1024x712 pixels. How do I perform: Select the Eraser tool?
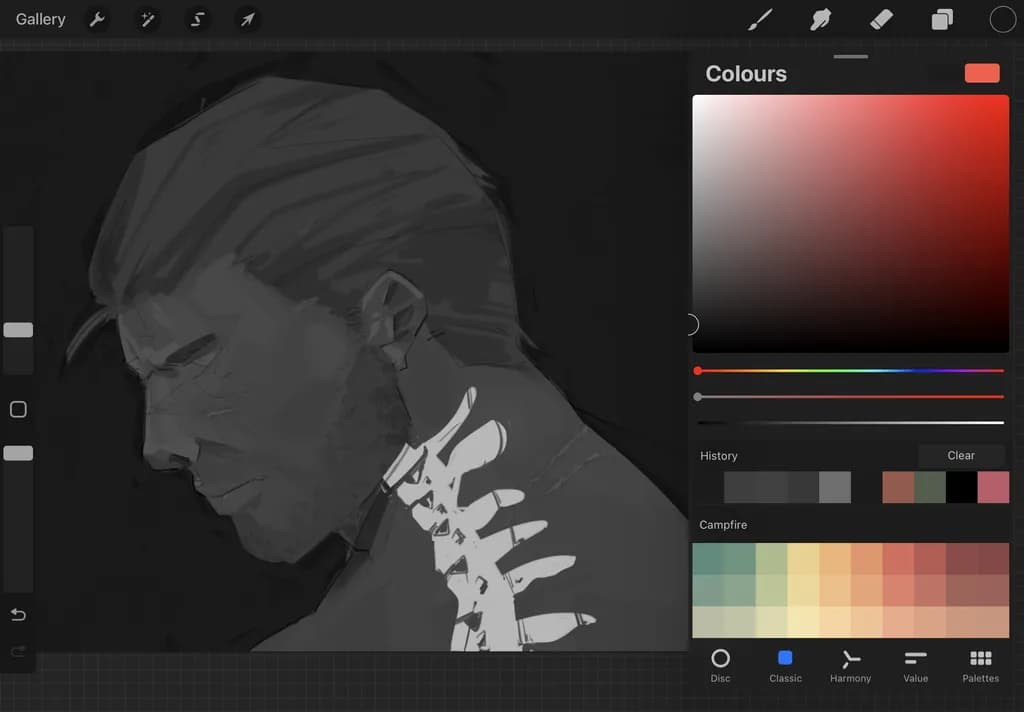point(881,20)
